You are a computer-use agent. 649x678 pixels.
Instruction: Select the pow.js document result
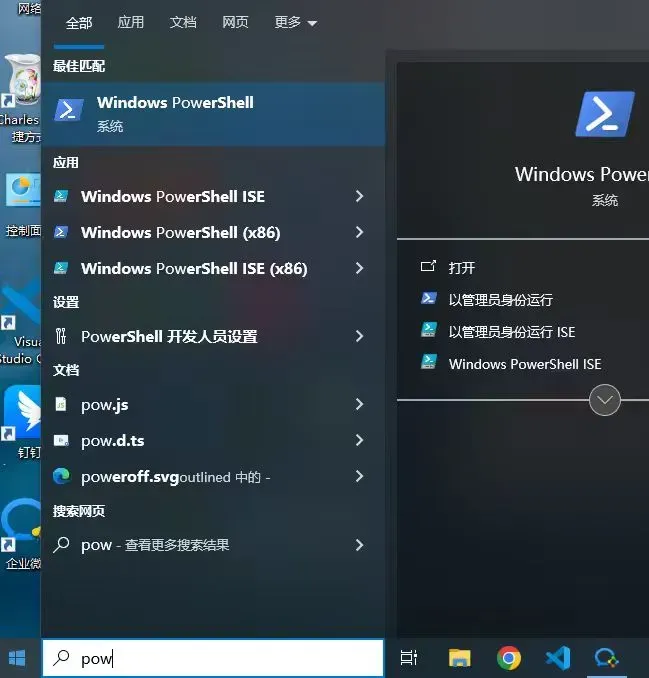[x=105, y=405]
